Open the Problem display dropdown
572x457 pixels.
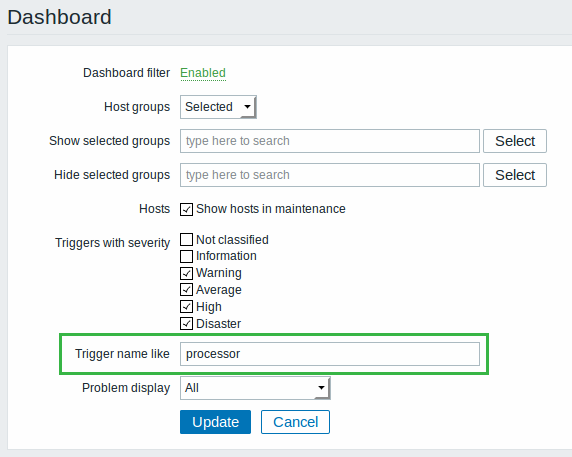pos(255,388)
